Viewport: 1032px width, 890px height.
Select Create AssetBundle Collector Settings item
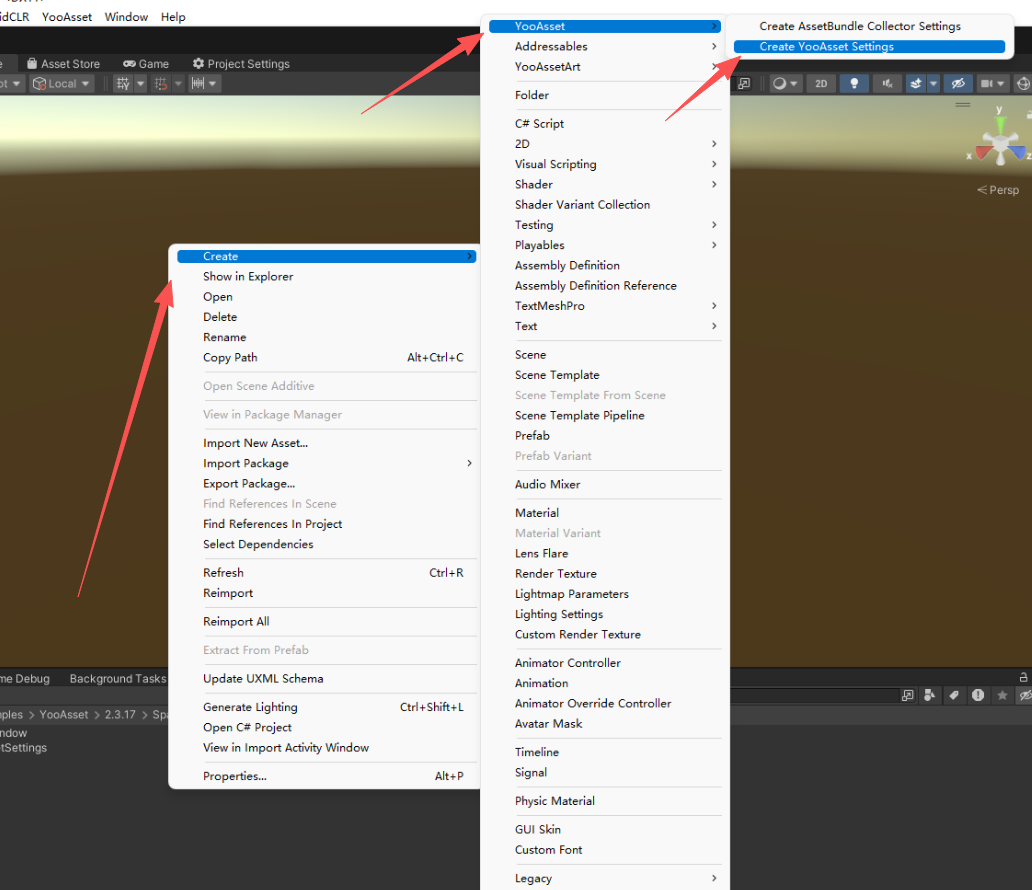(x=869, y=26)
